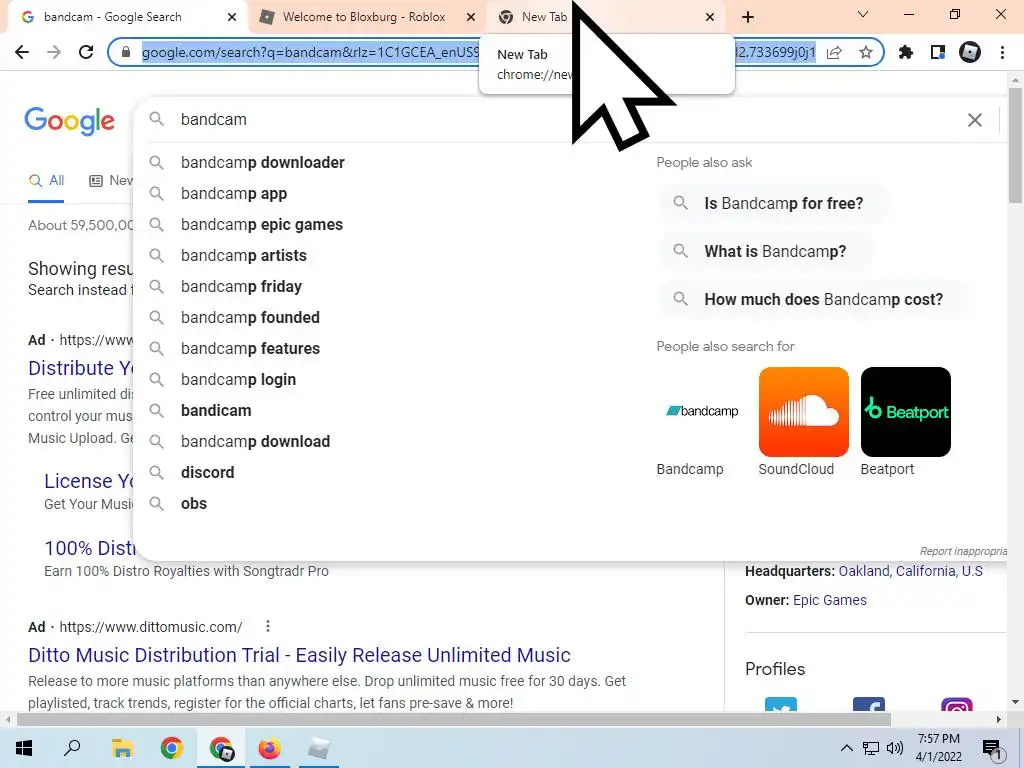Screen dimensions: 1024x768
Task: Select suggestion bandicam
Action: coord(216,410)
